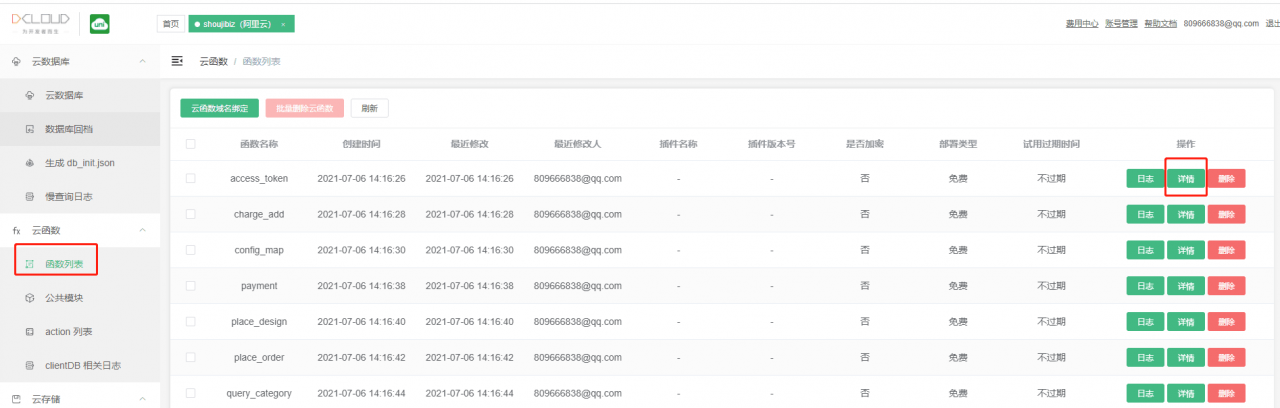Screen dimensions: 1280x408
Task: Click 删除 for payment row
Action: [1227, 286]
